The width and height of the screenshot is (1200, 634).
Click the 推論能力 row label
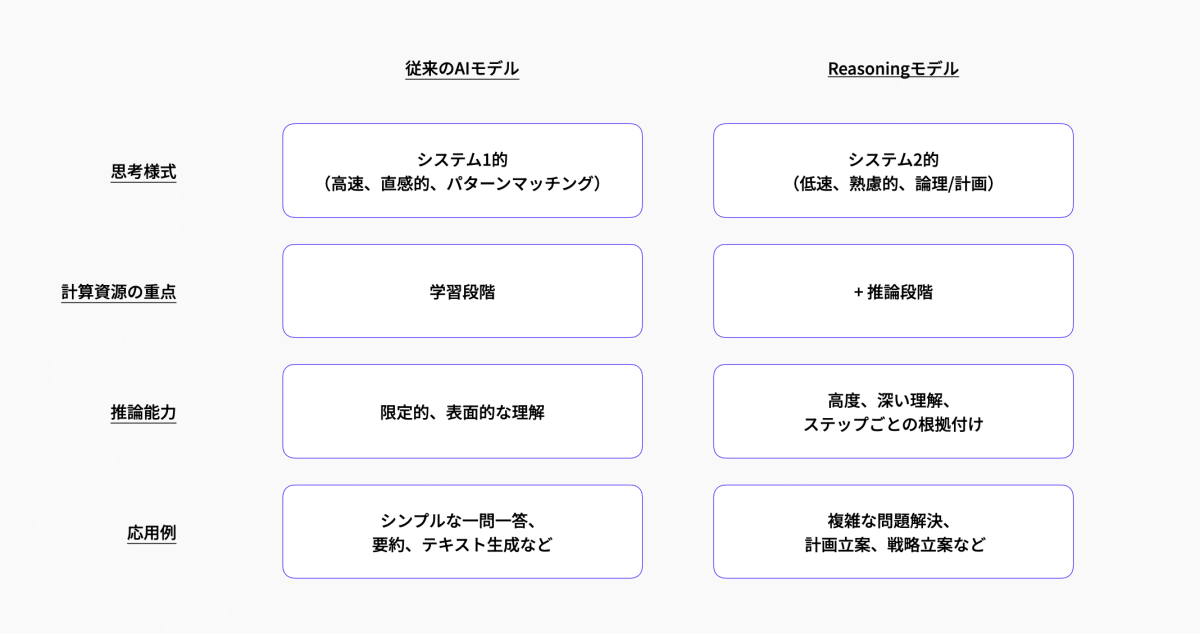pyautogui.click(x=143, y=412)
